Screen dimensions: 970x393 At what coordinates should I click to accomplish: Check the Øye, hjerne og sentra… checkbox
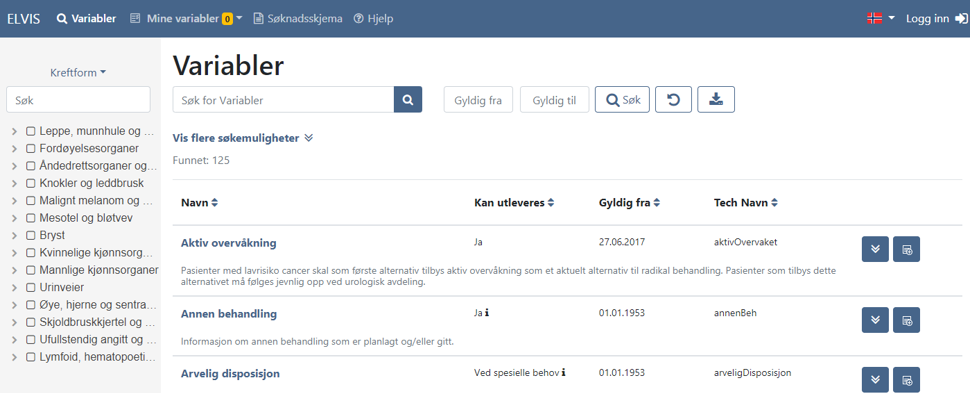click(30, 305)
